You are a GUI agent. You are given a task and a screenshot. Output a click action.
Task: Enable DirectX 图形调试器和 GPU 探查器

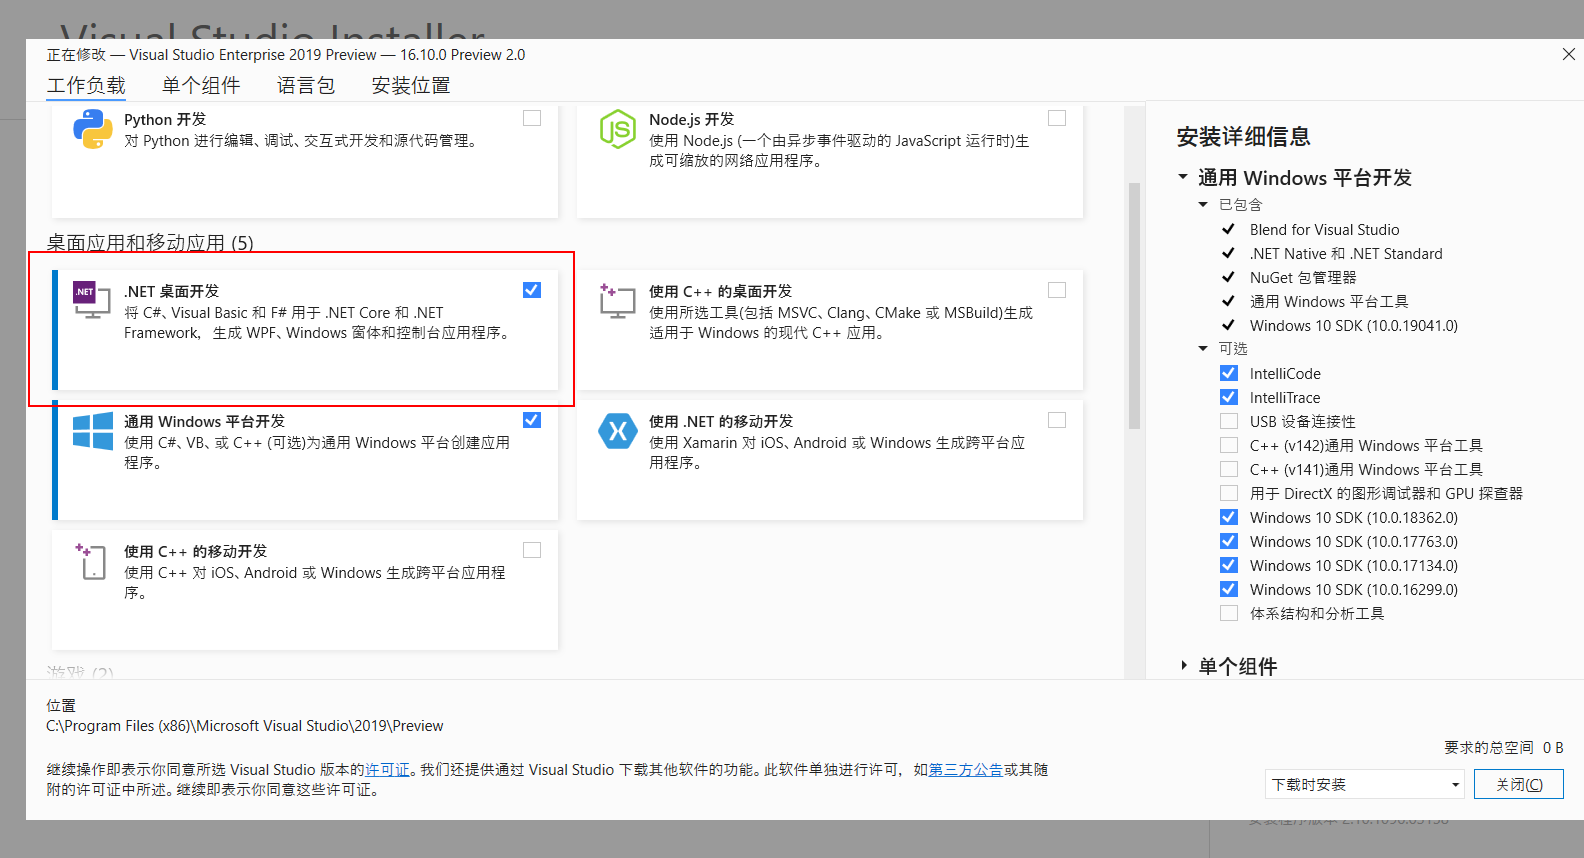tap(1229, 493)
